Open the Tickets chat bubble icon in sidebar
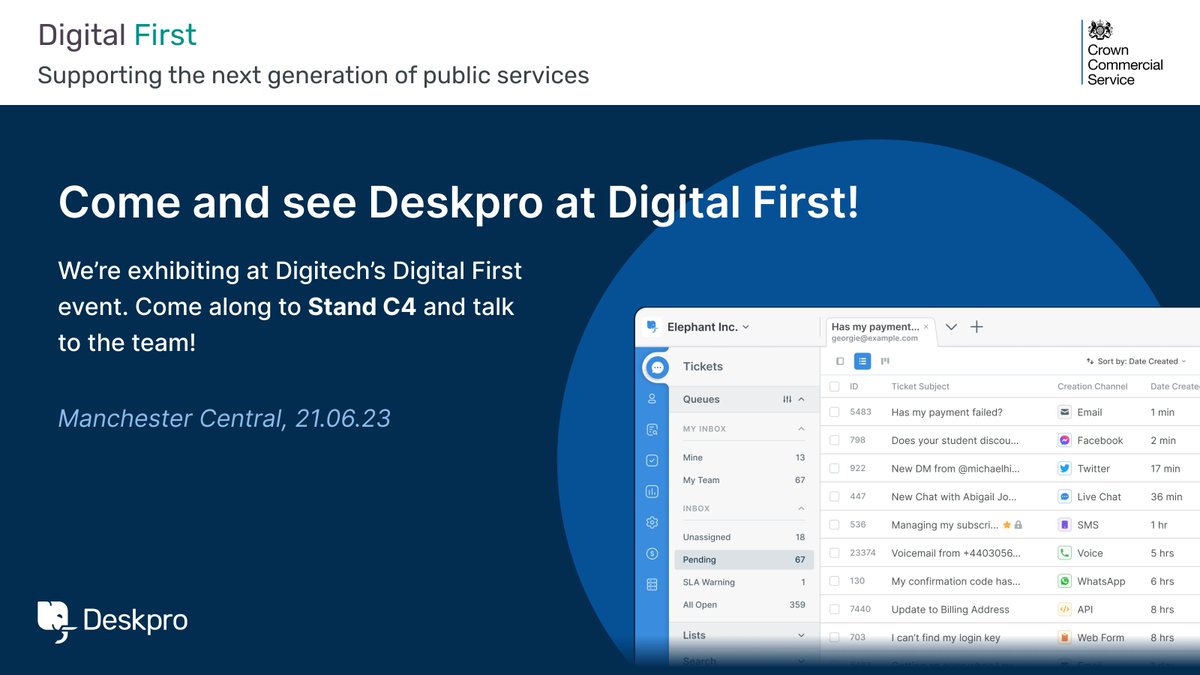This screenshot has height=675, width=1200. (656, 367)
